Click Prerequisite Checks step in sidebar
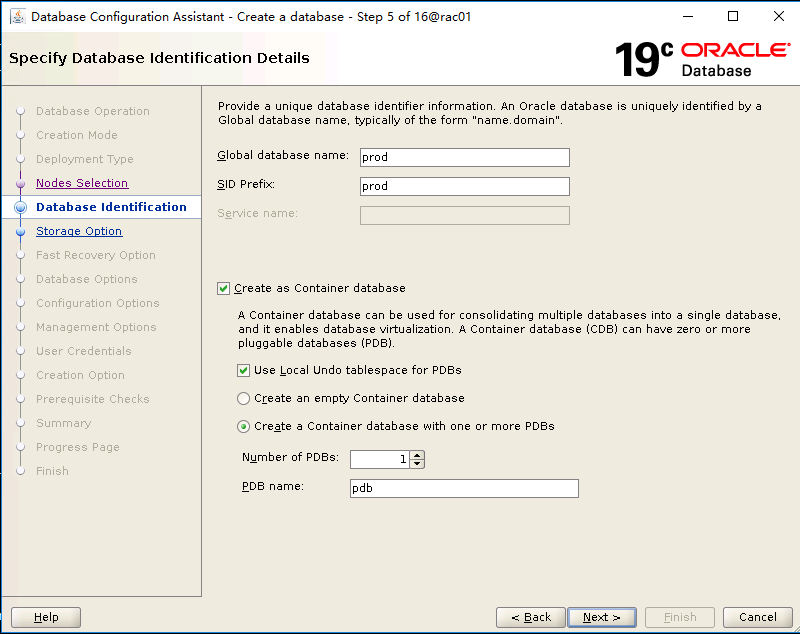This screenshot has height=634, width=800. pos(92,399)
